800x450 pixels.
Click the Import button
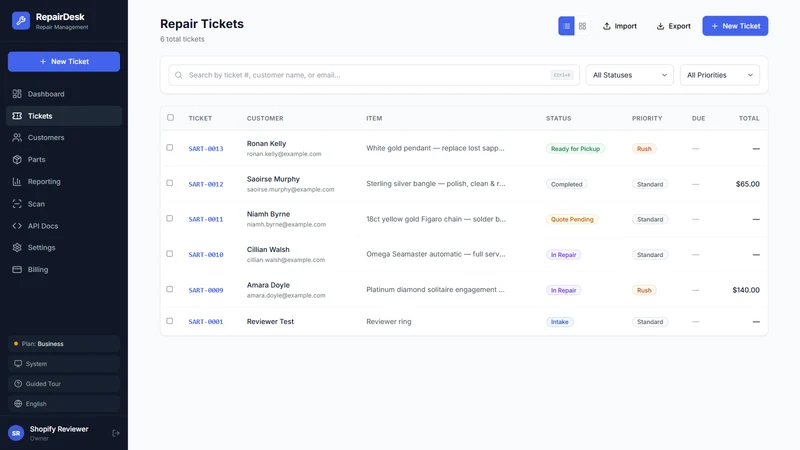(x=620, y=26)
